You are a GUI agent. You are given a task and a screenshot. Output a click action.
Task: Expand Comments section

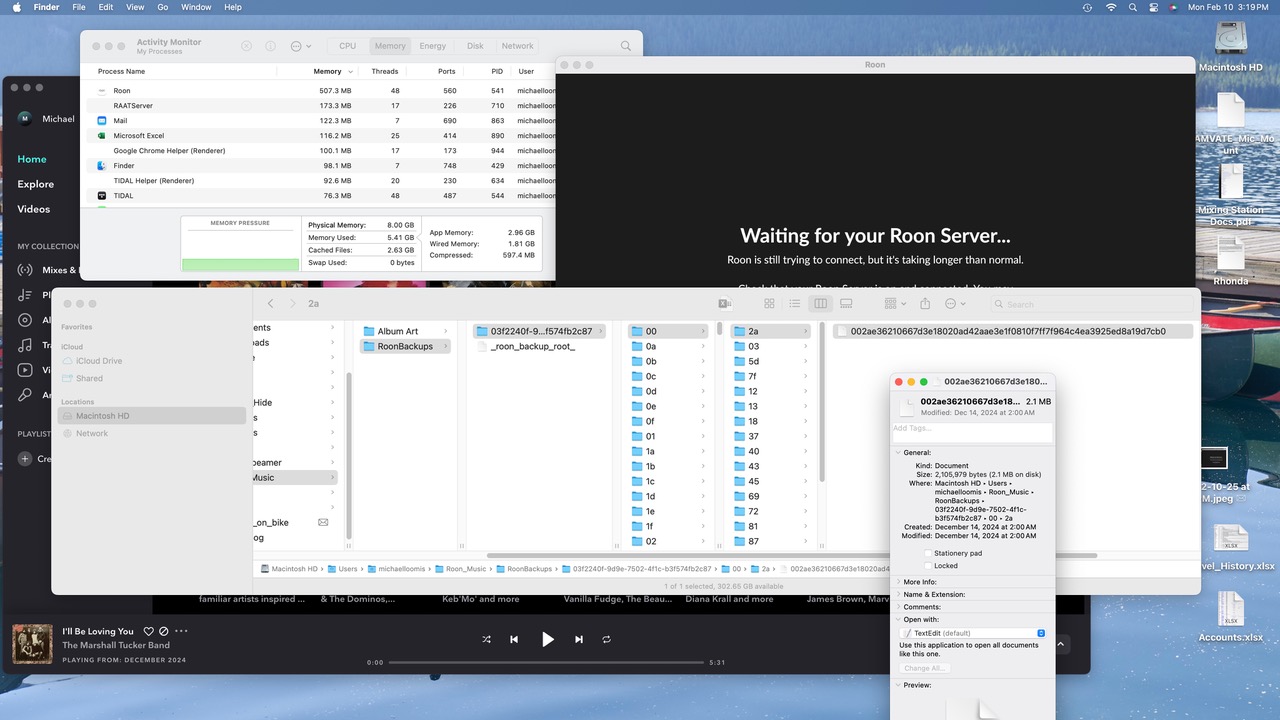pos(898,607)
